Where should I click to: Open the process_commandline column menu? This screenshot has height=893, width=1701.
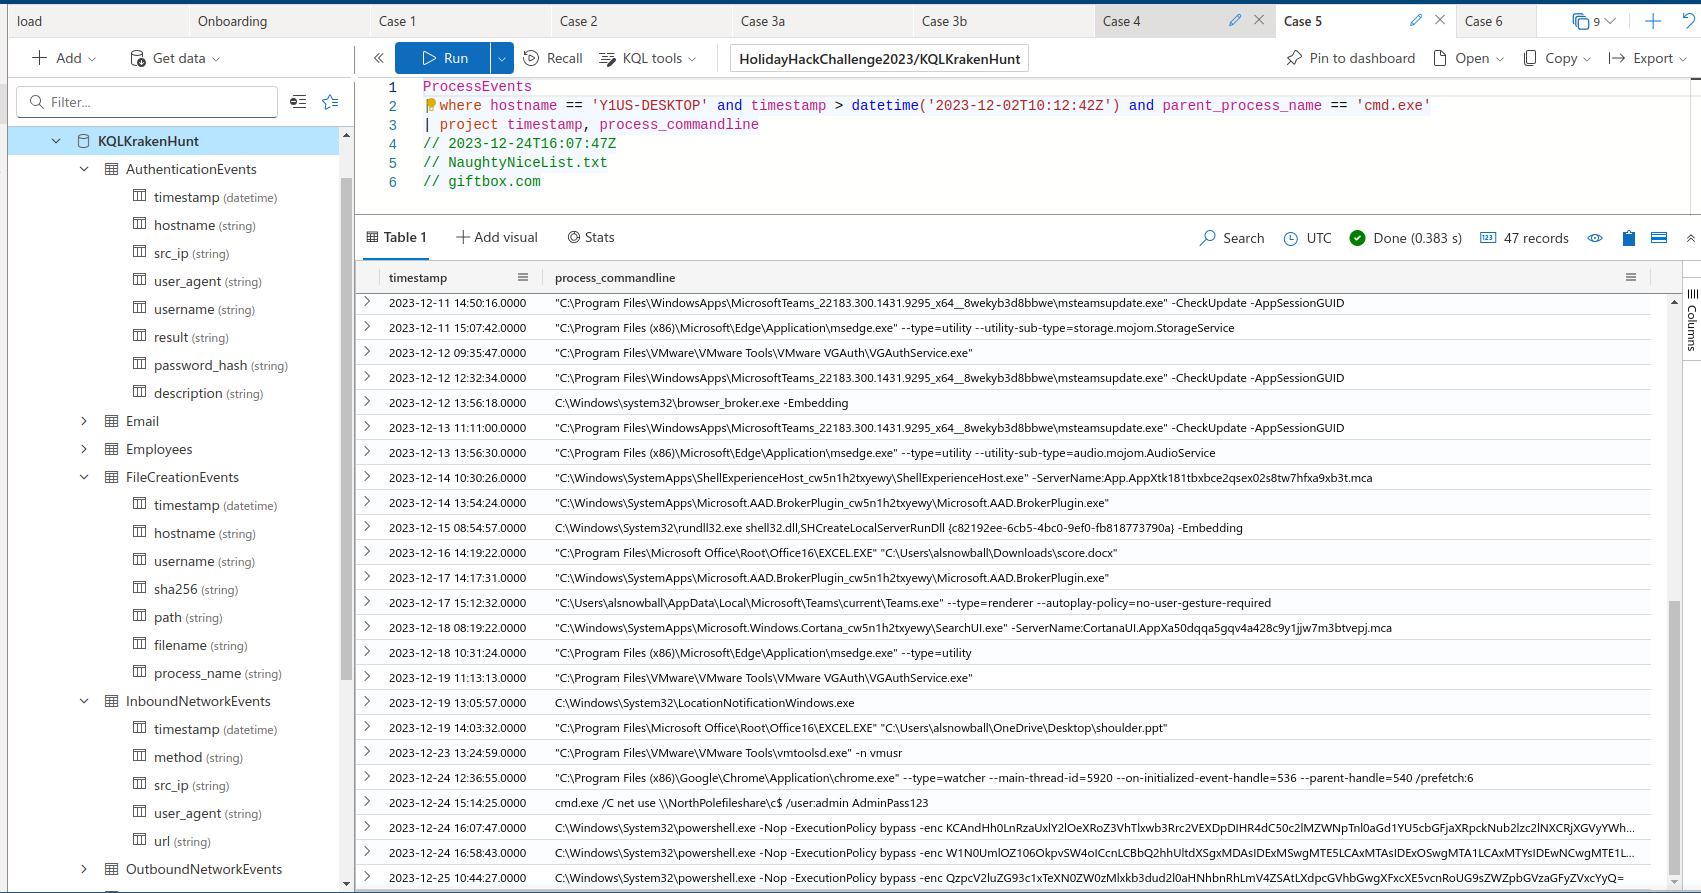(x=1631, y=277)
